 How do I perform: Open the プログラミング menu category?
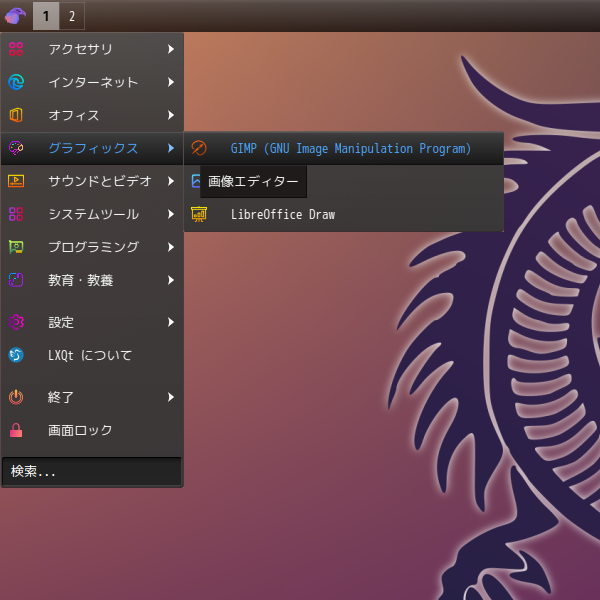point(92,247)
